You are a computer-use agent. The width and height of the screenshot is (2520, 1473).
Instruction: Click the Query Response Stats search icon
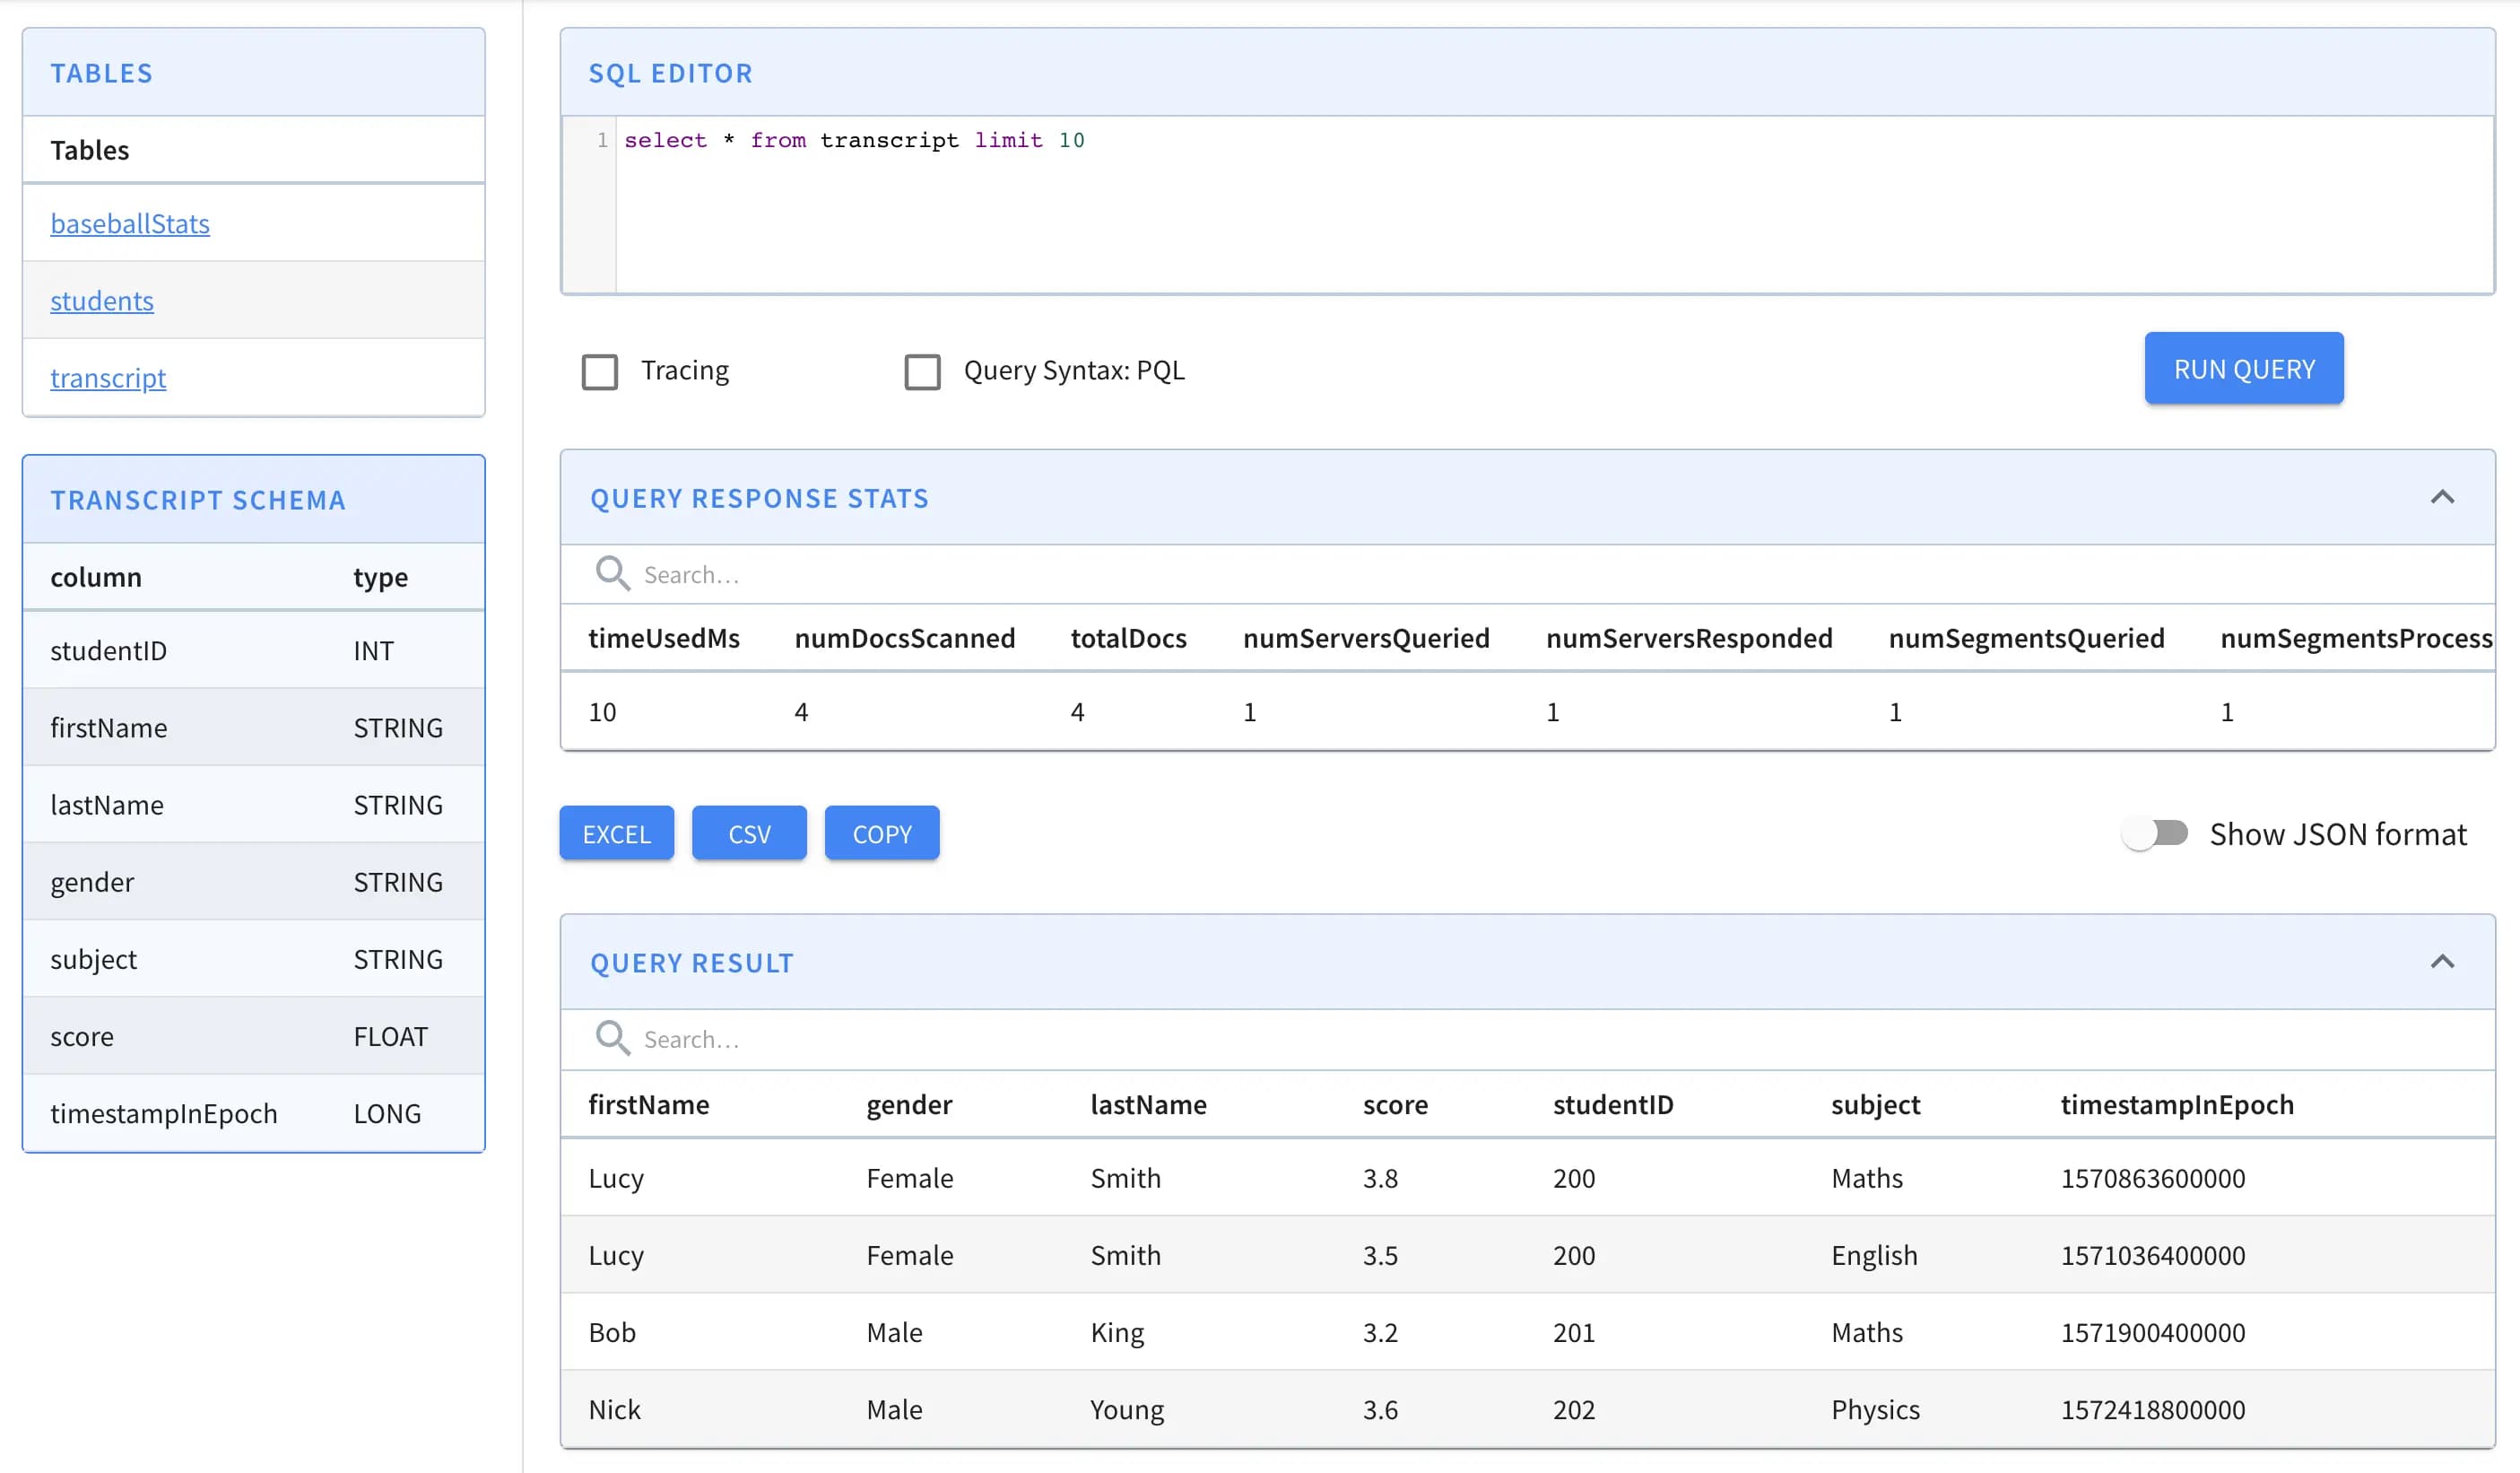click(x=610, y=571)
